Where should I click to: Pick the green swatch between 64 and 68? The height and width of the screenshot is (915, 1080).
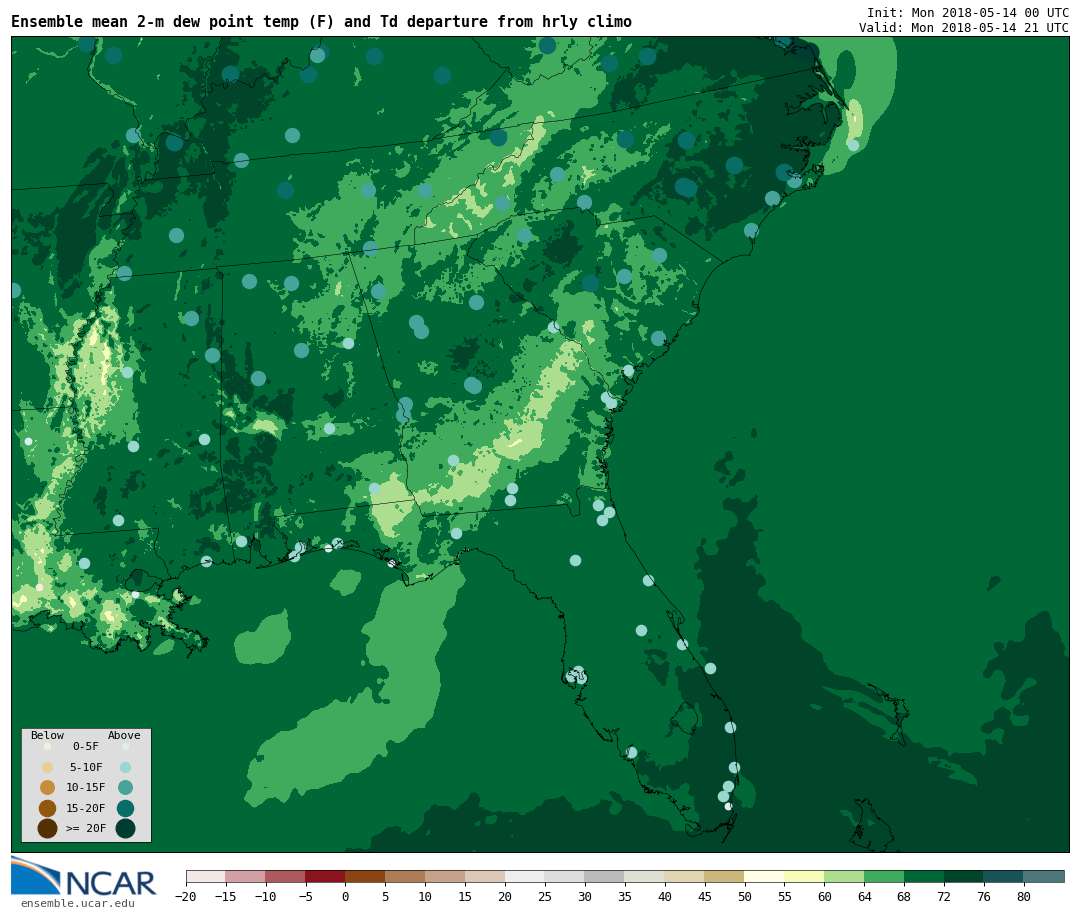pyautogui.click(x=884, y=876)
